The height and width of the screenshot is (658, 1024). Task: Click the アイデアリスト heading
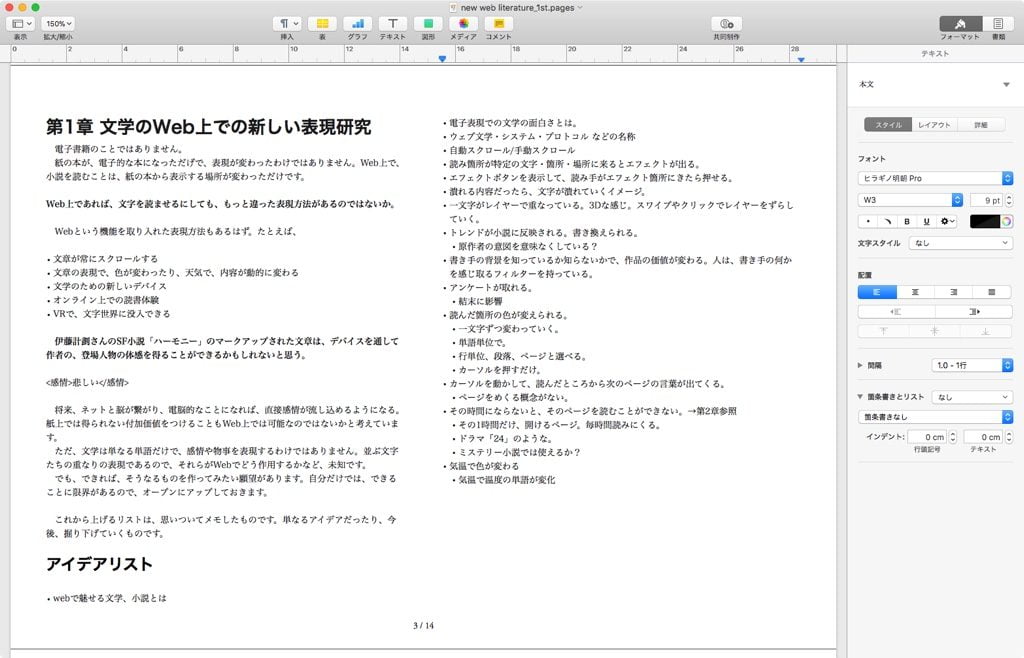[99, 564]
